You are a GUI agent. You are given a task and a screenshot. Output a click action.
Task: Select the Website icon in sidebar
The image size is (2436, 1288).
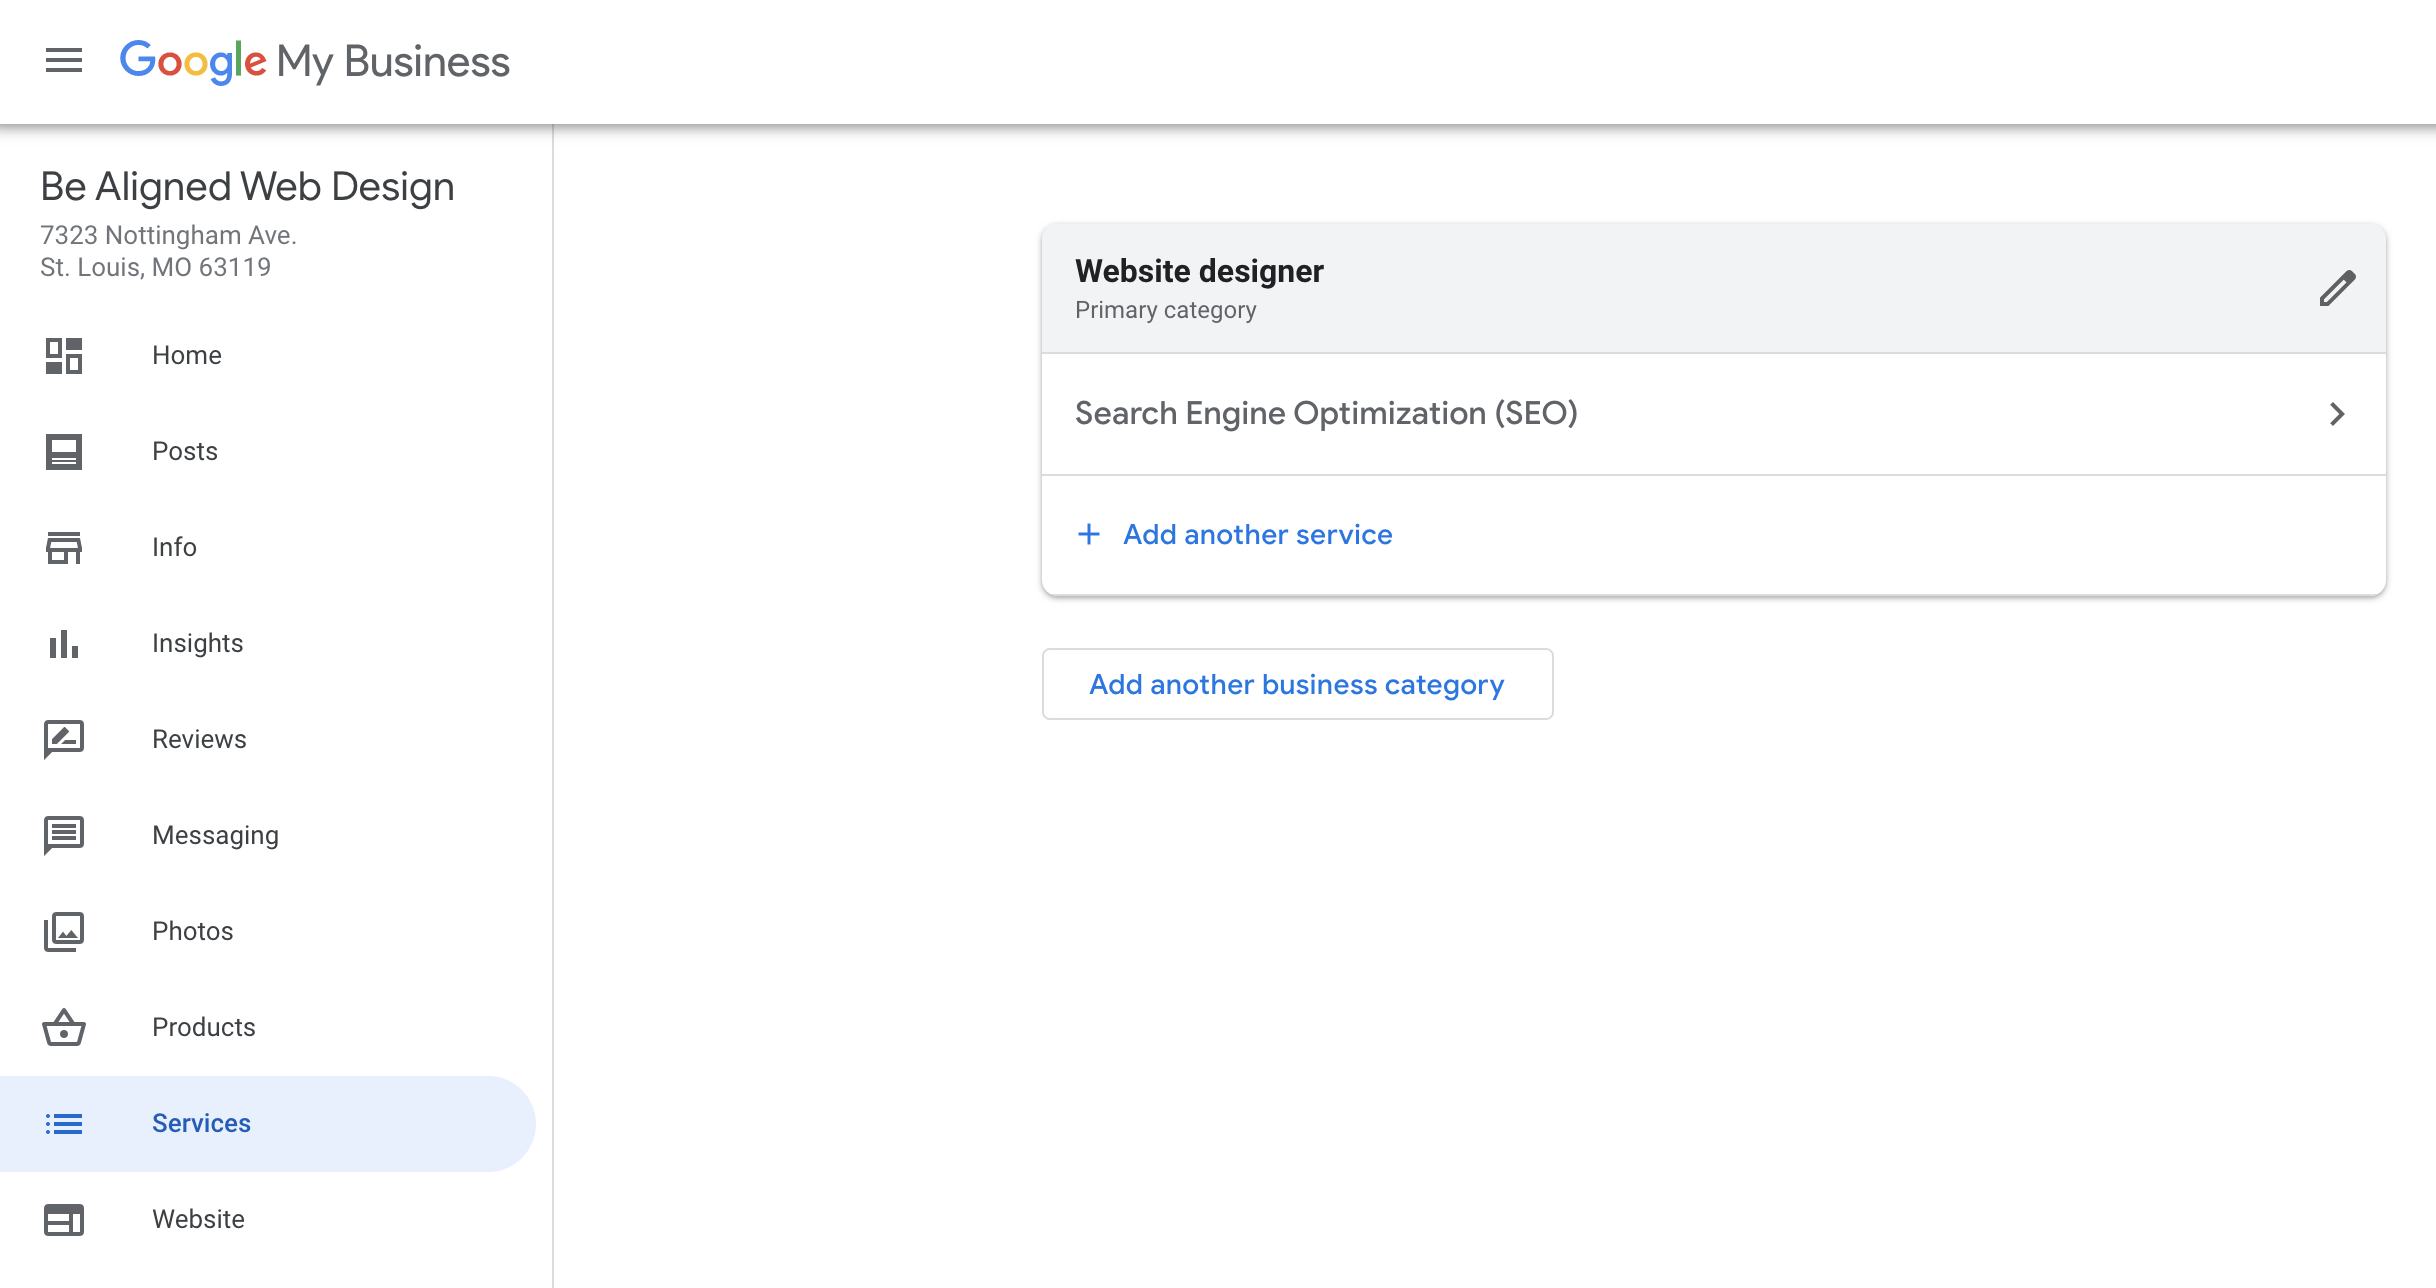pos(64,1219)
